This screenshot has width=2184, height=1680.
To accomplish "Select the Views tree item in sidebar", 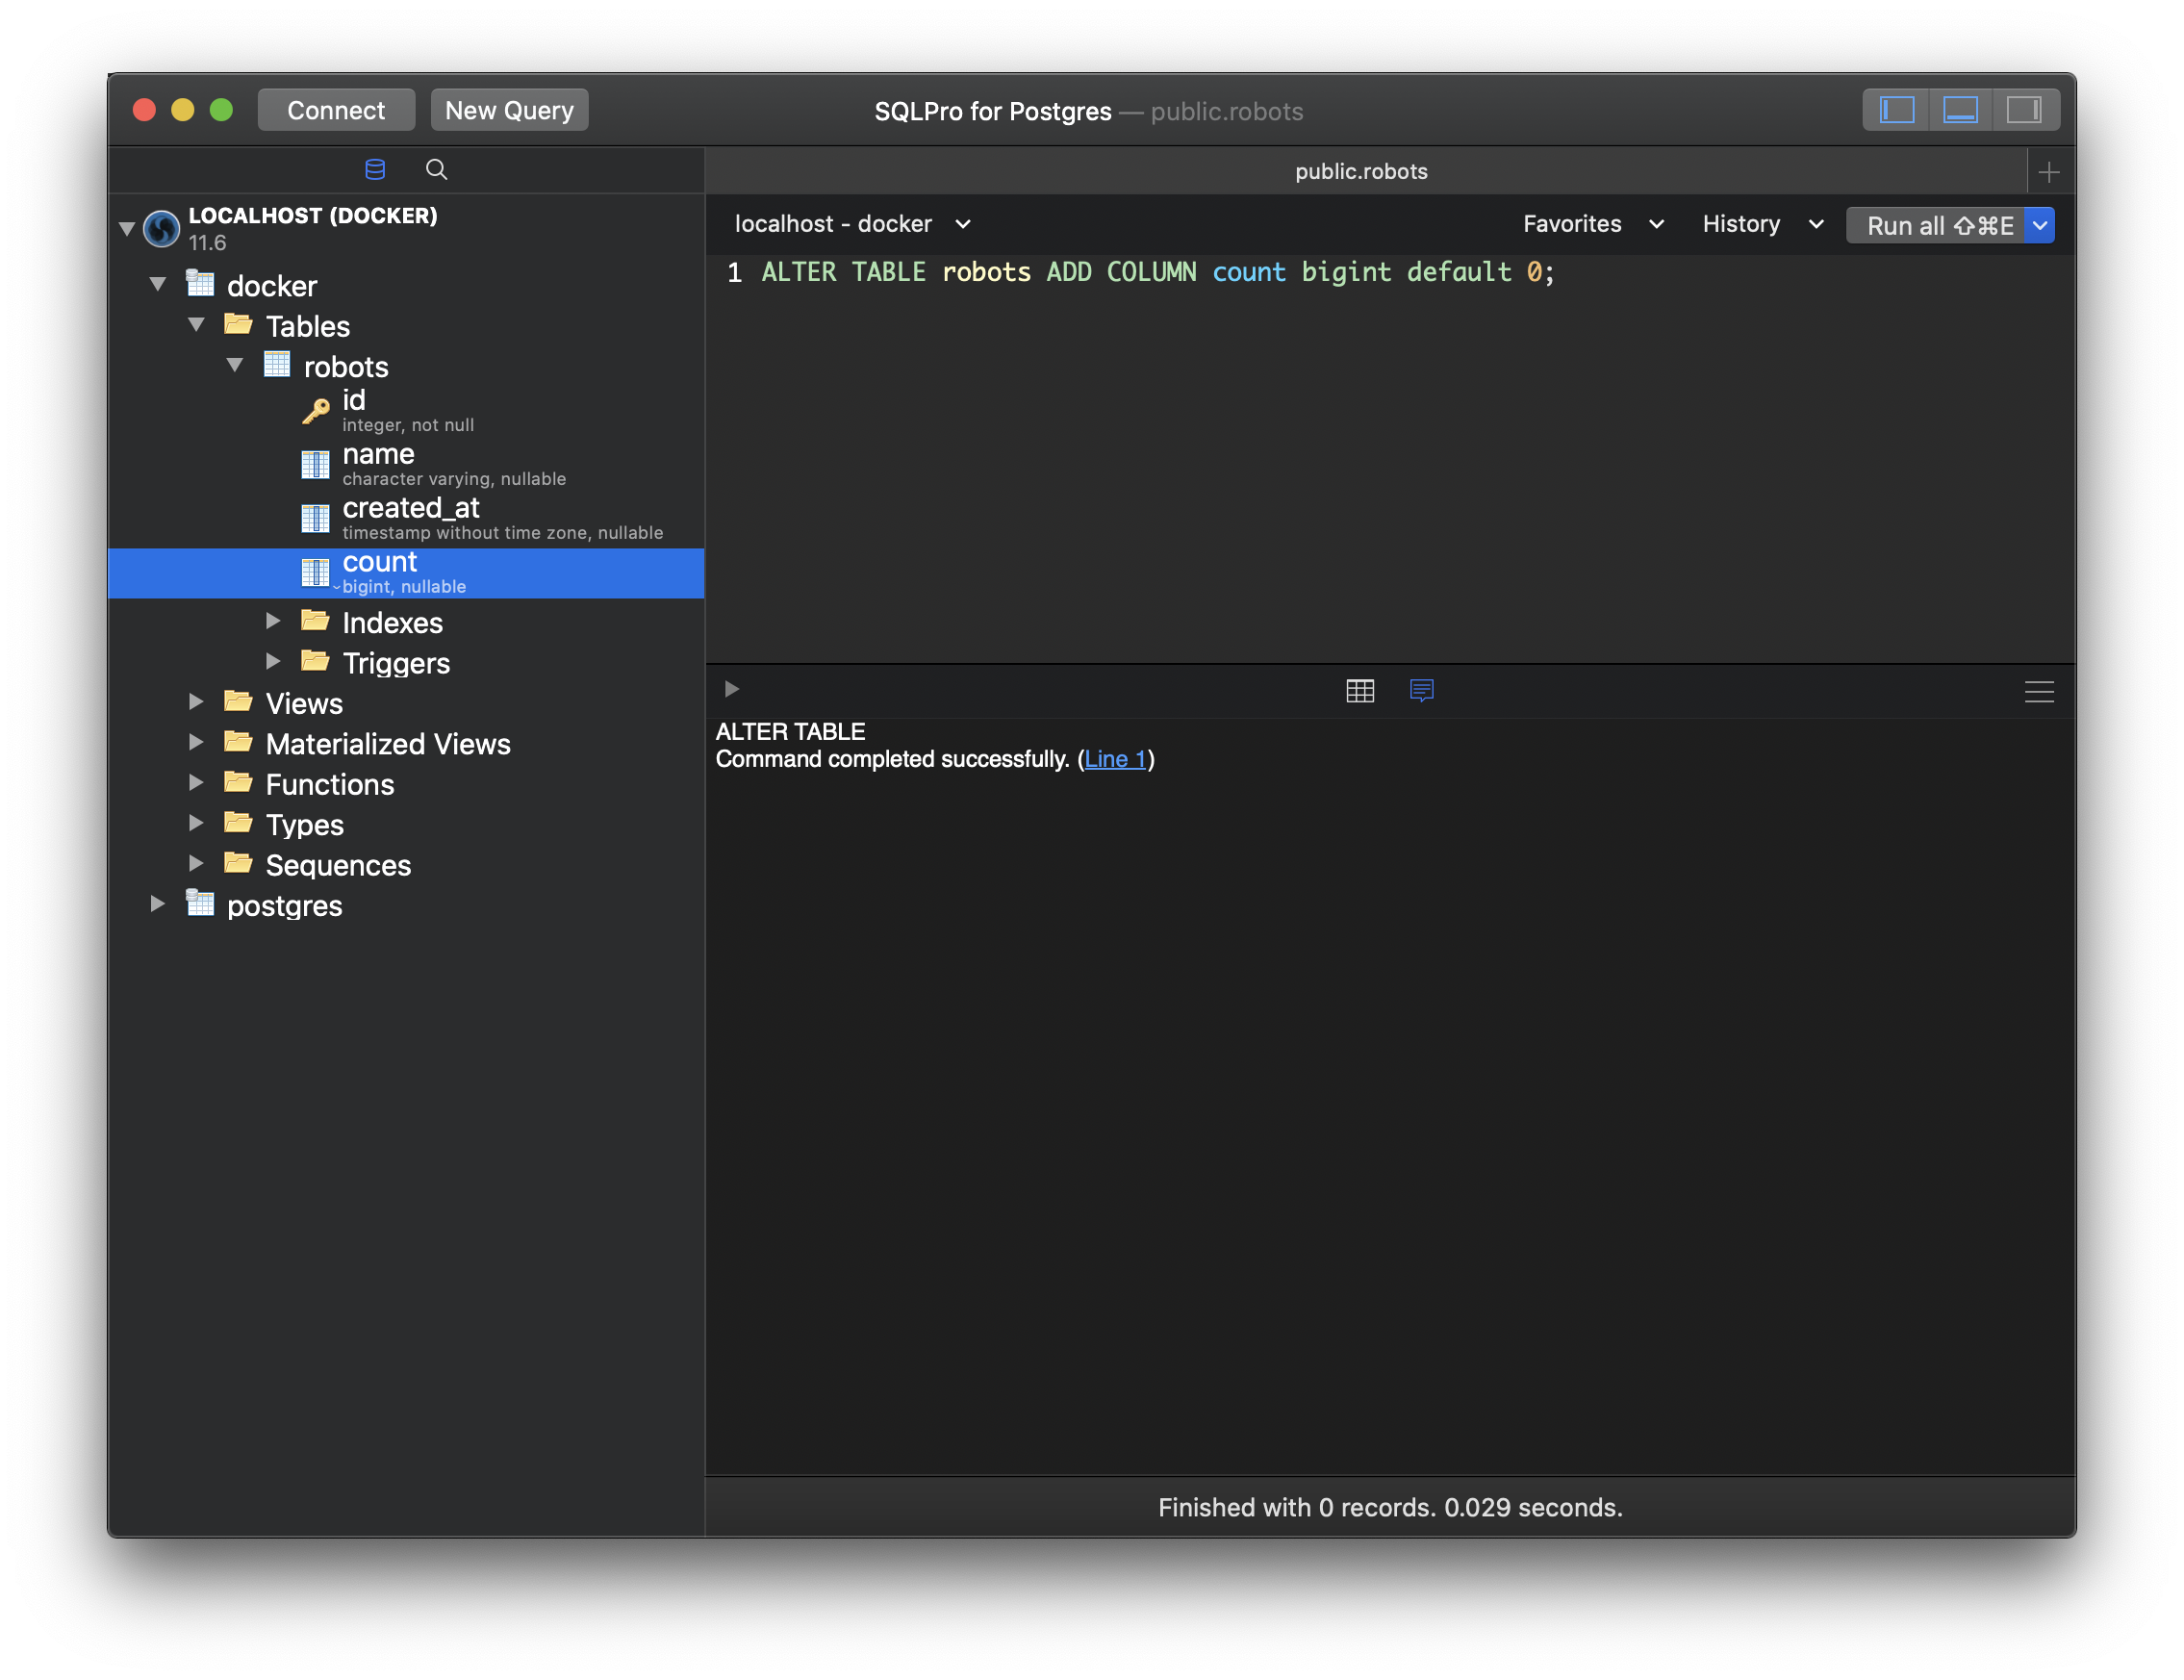I will (x=303, y=702).
